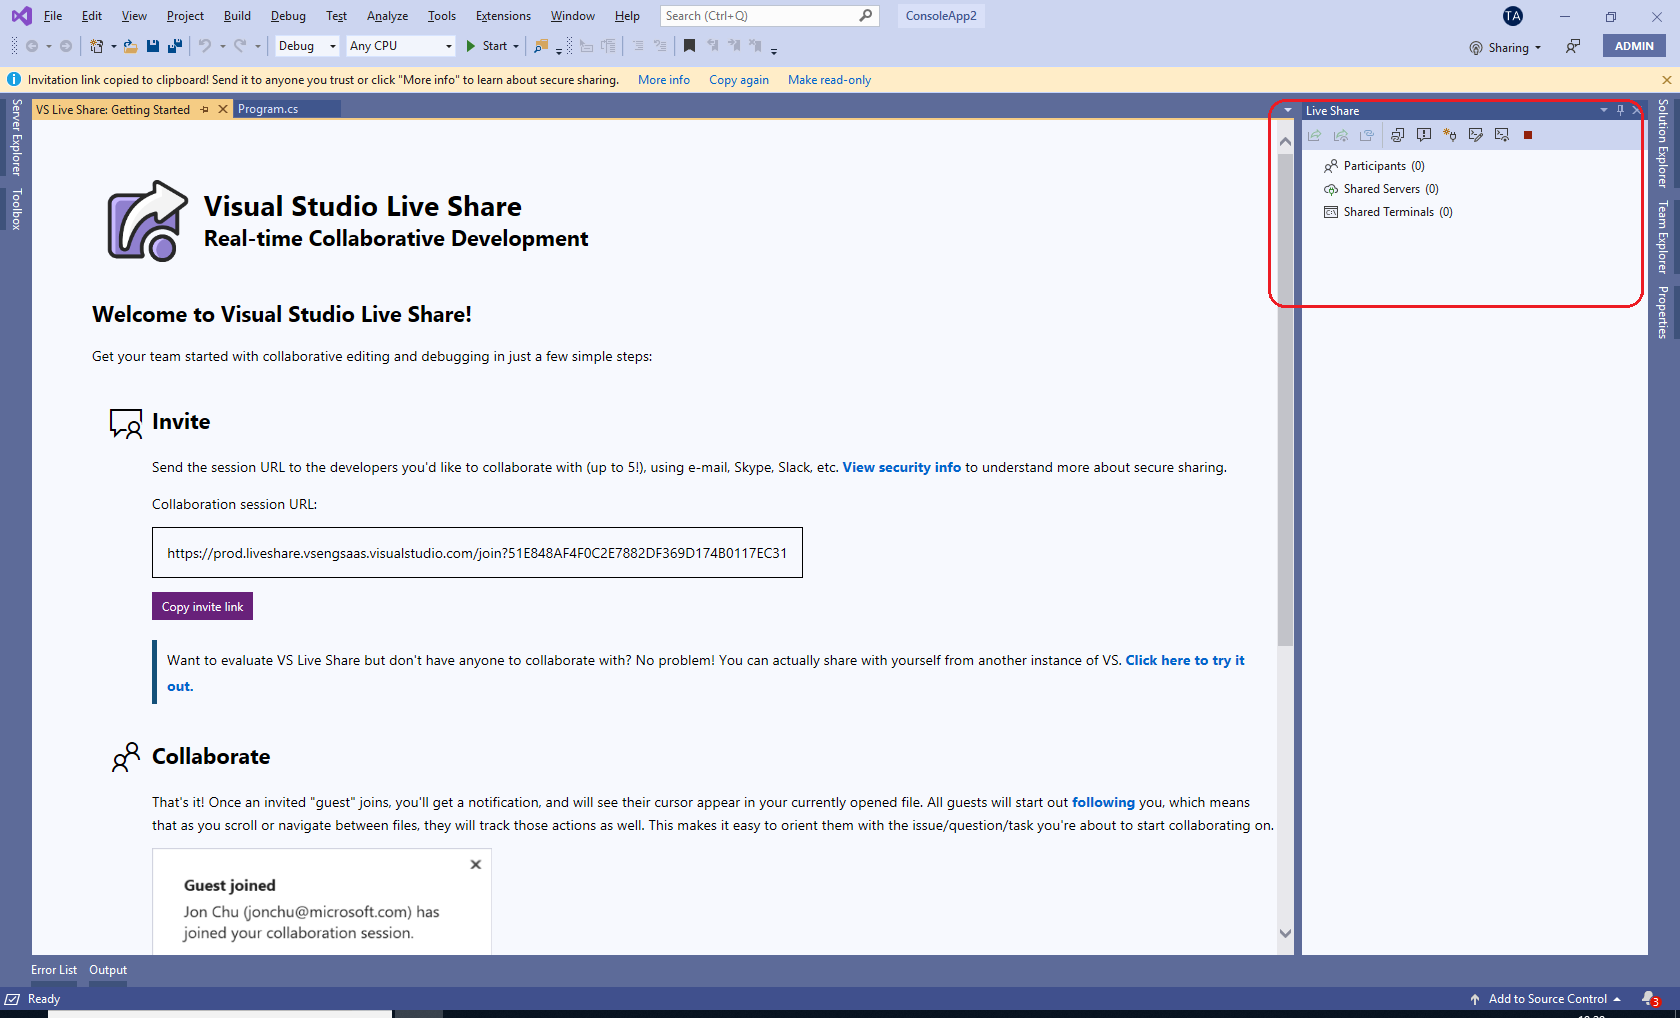Click the Undo arrow icon
1680x1018 pixels.
pyautogui.click(x=205, y=46)
